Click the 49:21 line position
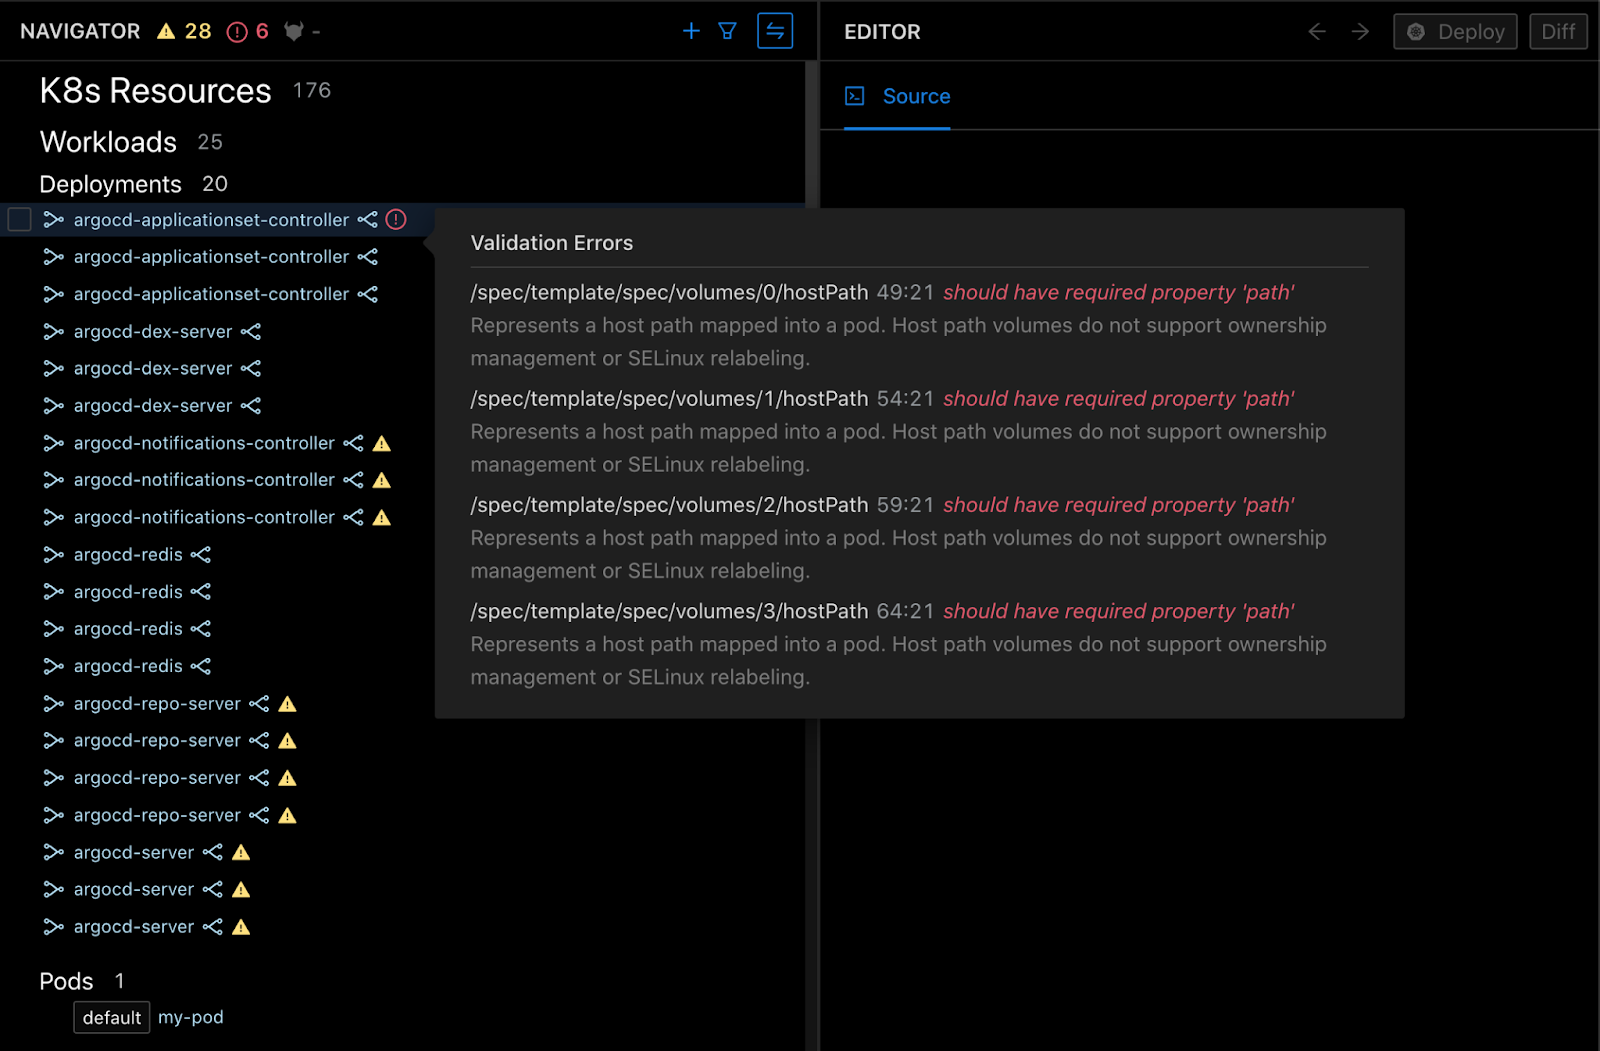The image size is (1600, 1051). (x=905, y=292)
